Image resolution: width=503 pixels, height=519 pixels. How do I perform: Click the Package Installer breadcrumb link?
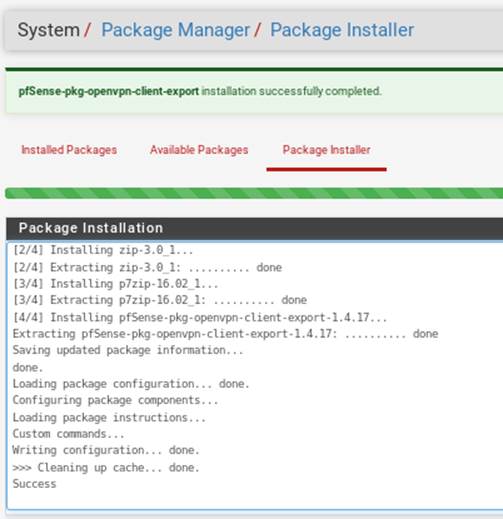[x=342, y=30]
